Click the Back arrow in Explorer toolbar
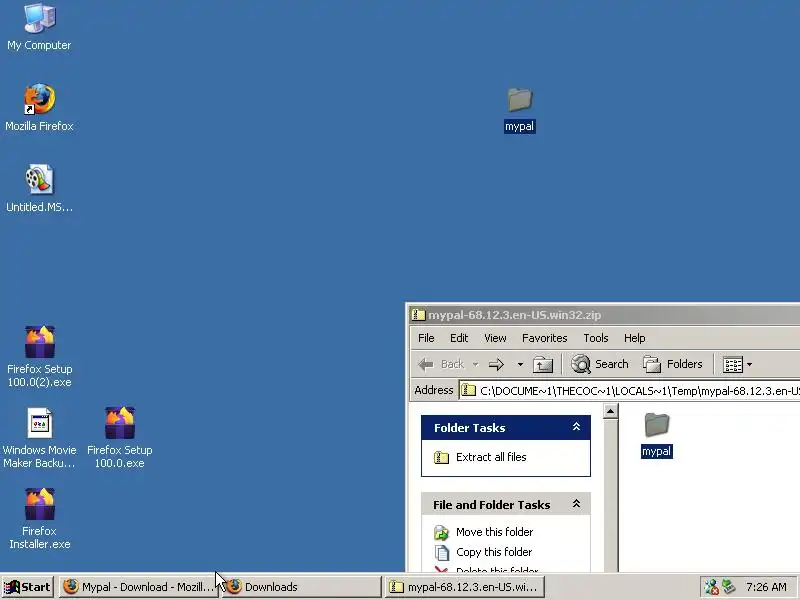 click(x=426, y=364)
